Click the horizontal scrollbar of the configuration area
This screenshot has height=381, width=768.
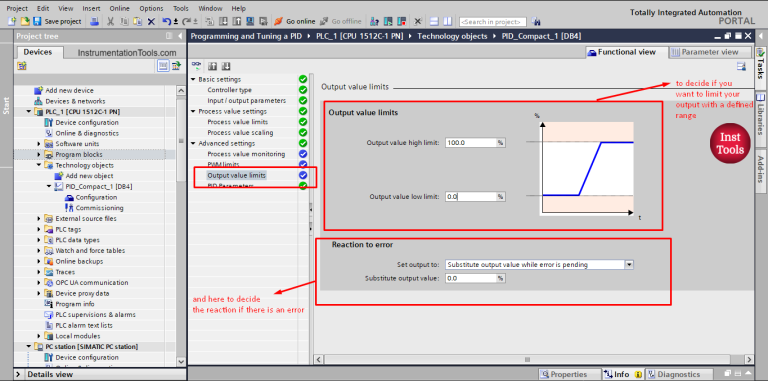point(527,359)
